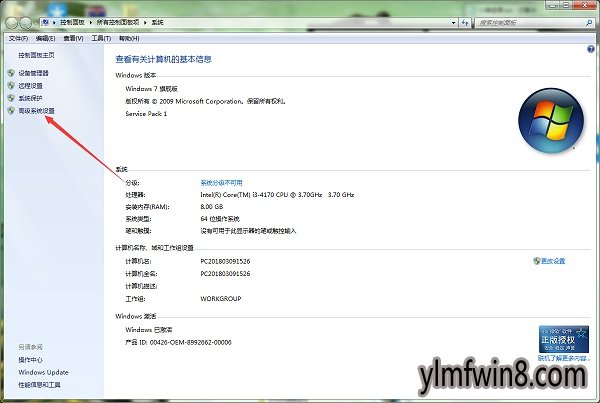Open the 编辑(E) menu
Viewport: 600px width, 403px height.
click(x=46, y=38)
